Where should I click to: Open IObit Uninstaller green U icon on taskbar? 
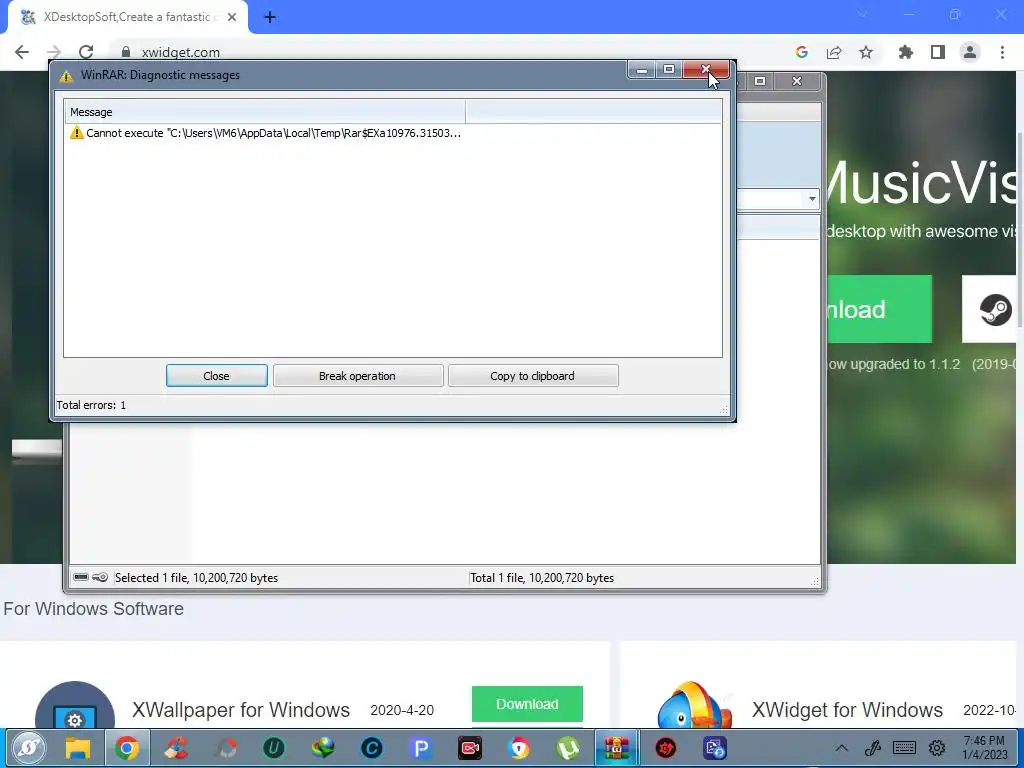pyautogui.click(x=274, y=748)
